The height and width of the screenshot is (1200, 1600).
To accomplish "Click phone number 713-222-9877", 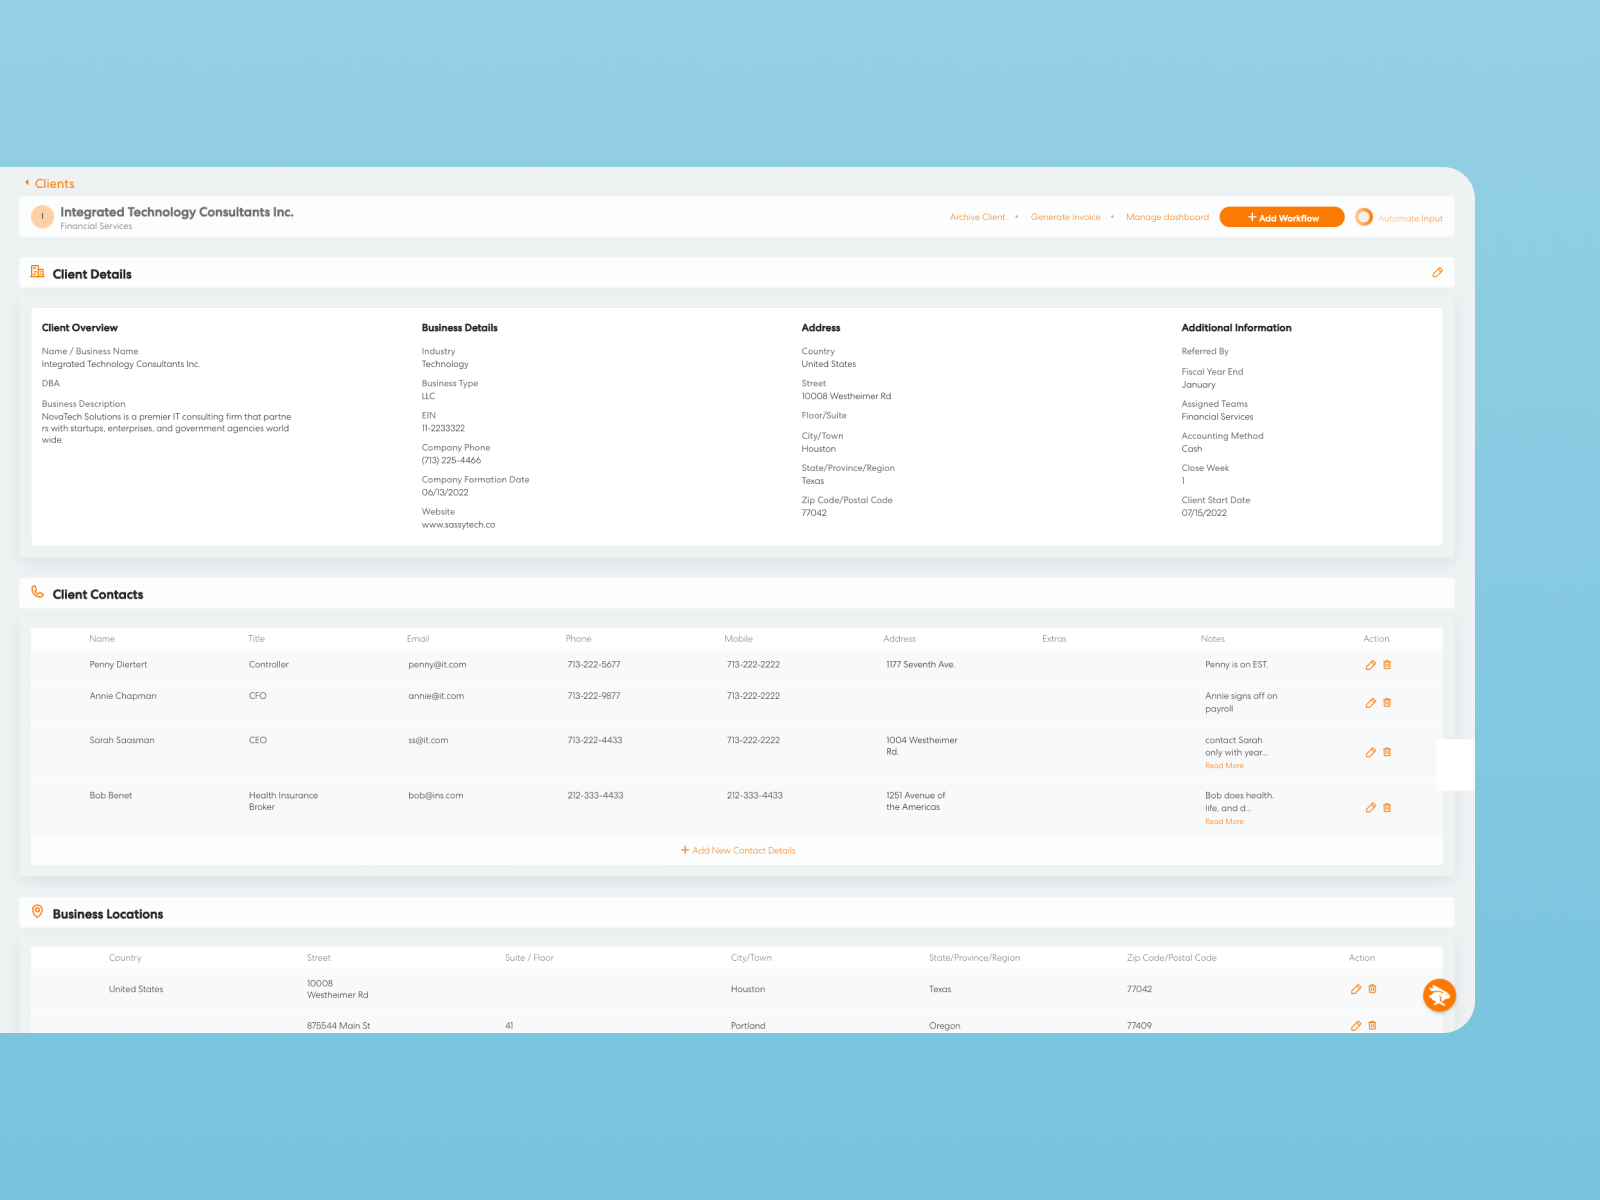I will pos(594,696).
